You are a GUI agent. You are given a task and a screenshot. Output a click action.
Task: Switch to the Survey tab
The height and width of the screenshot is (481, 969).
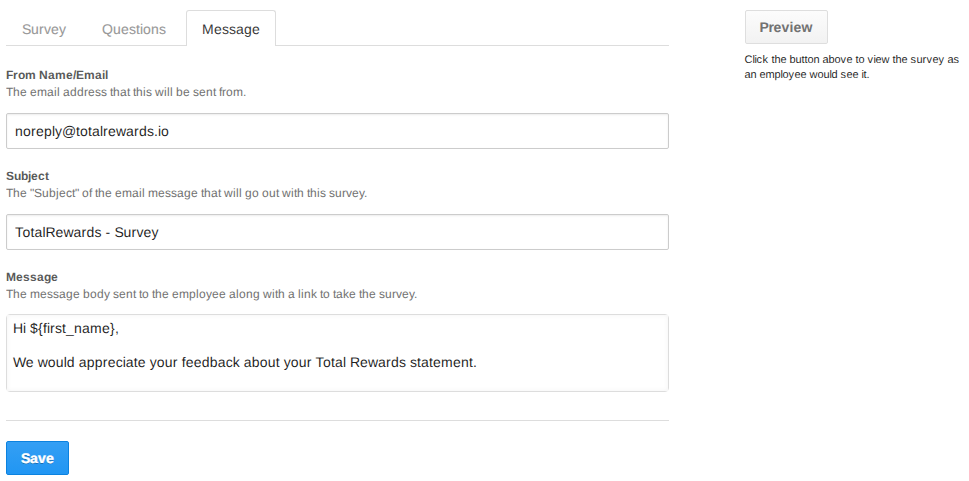click(x=44, y=29)
